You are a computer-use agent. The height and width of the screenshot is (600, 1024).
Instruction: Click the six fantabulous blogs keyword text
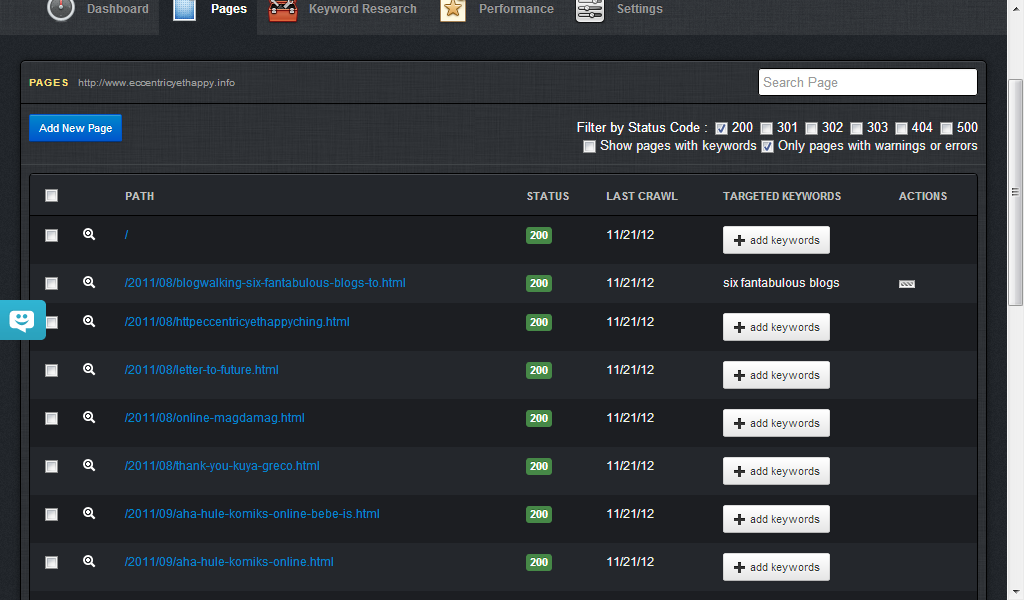pyautogui.click(x=781, y=283)
